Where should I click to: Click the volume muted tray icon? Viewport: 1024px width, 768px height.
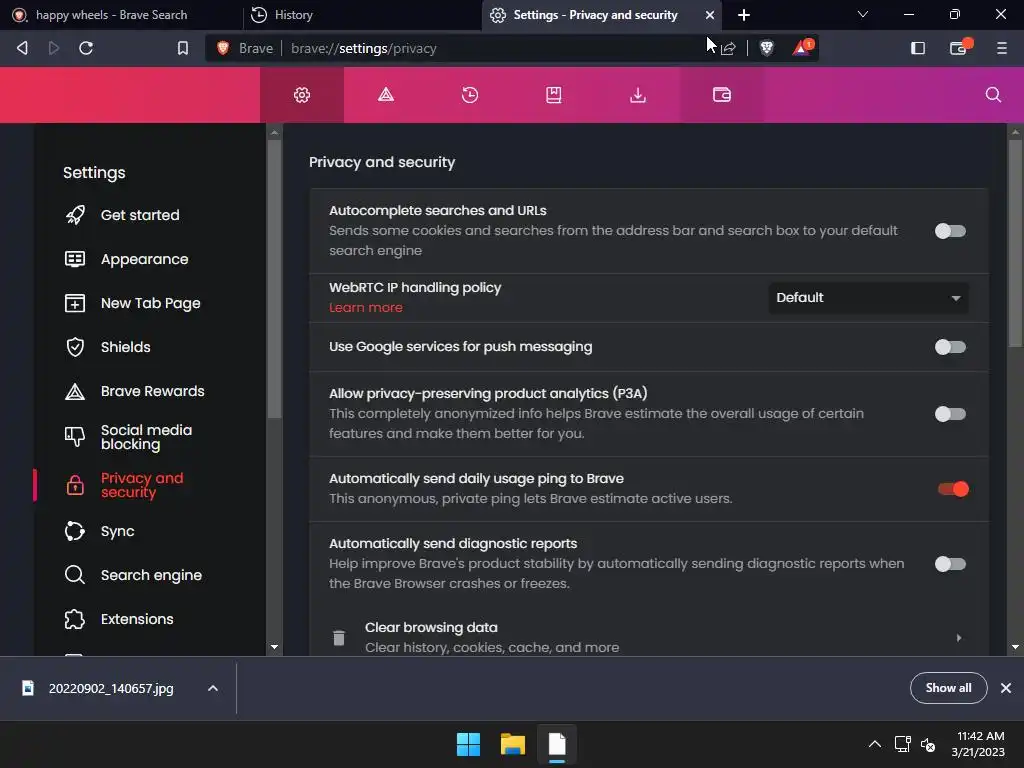click(x=927, y=744)
